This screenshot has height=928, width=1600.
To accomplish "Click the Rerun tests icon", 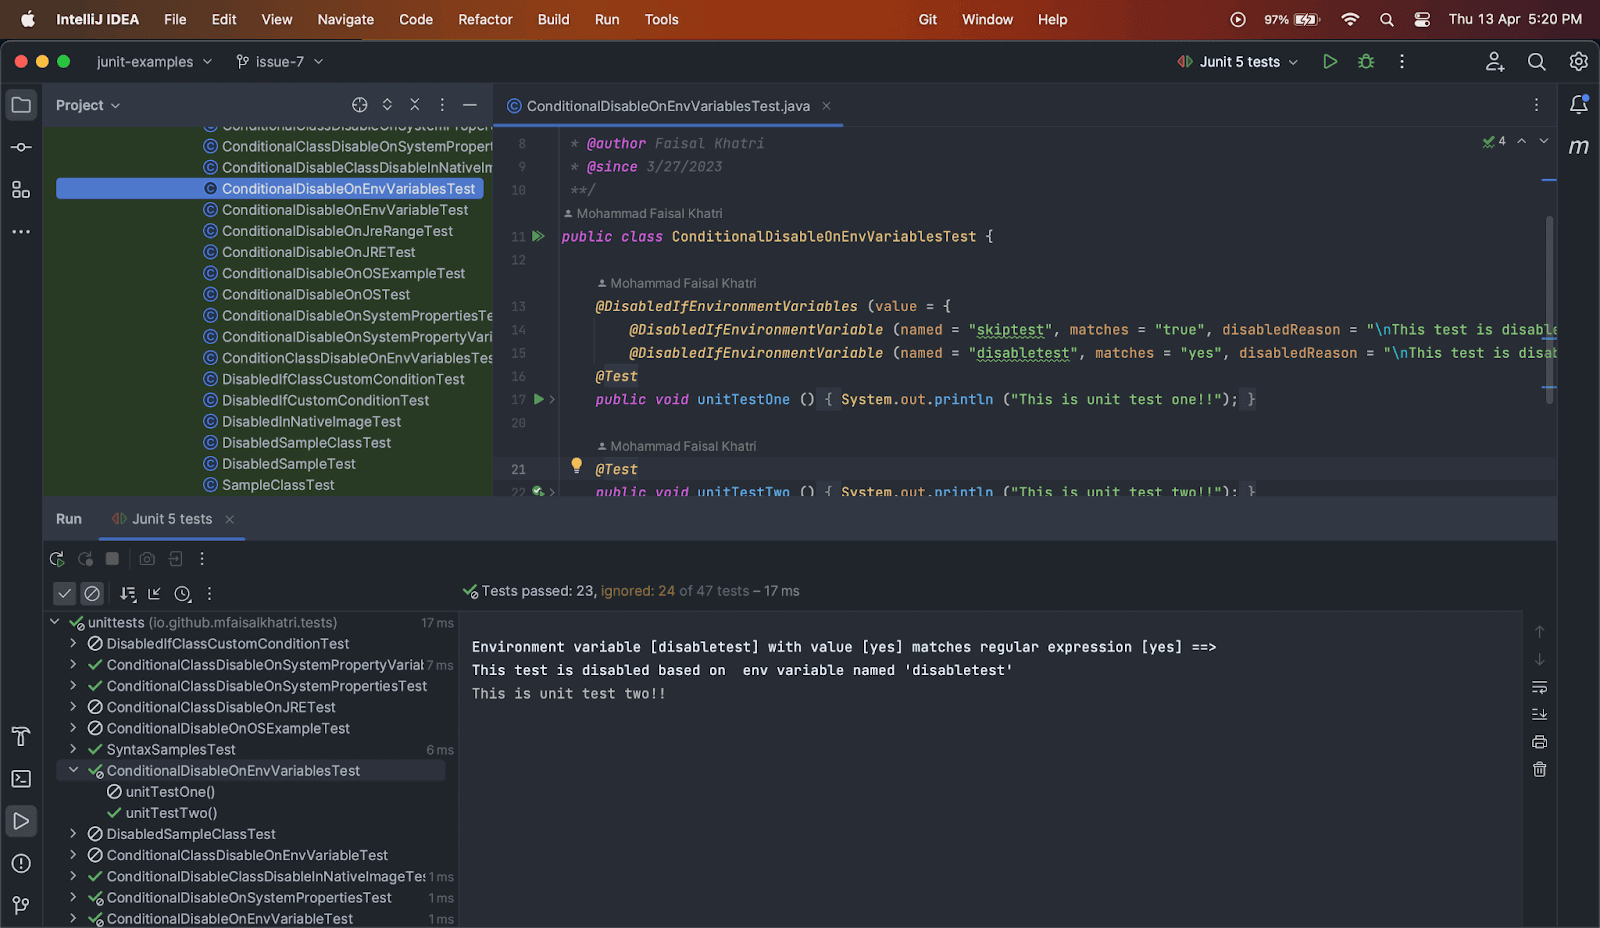I will [57, 559].
